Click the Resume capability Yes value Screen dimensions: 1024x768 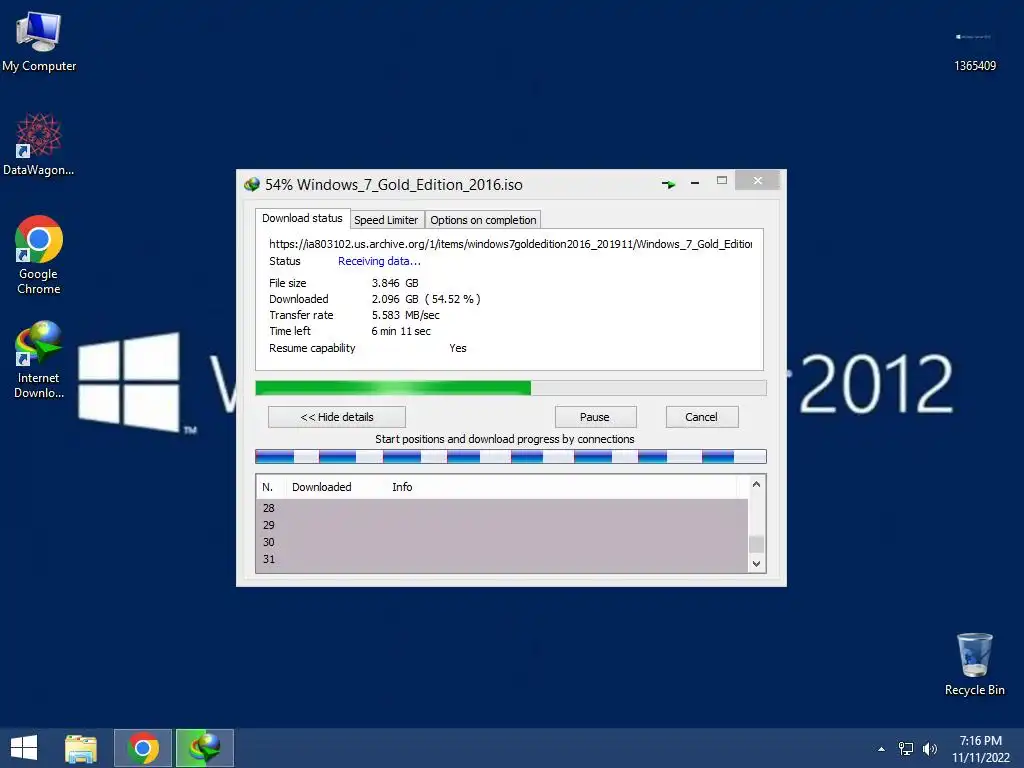tap(458, 349)
